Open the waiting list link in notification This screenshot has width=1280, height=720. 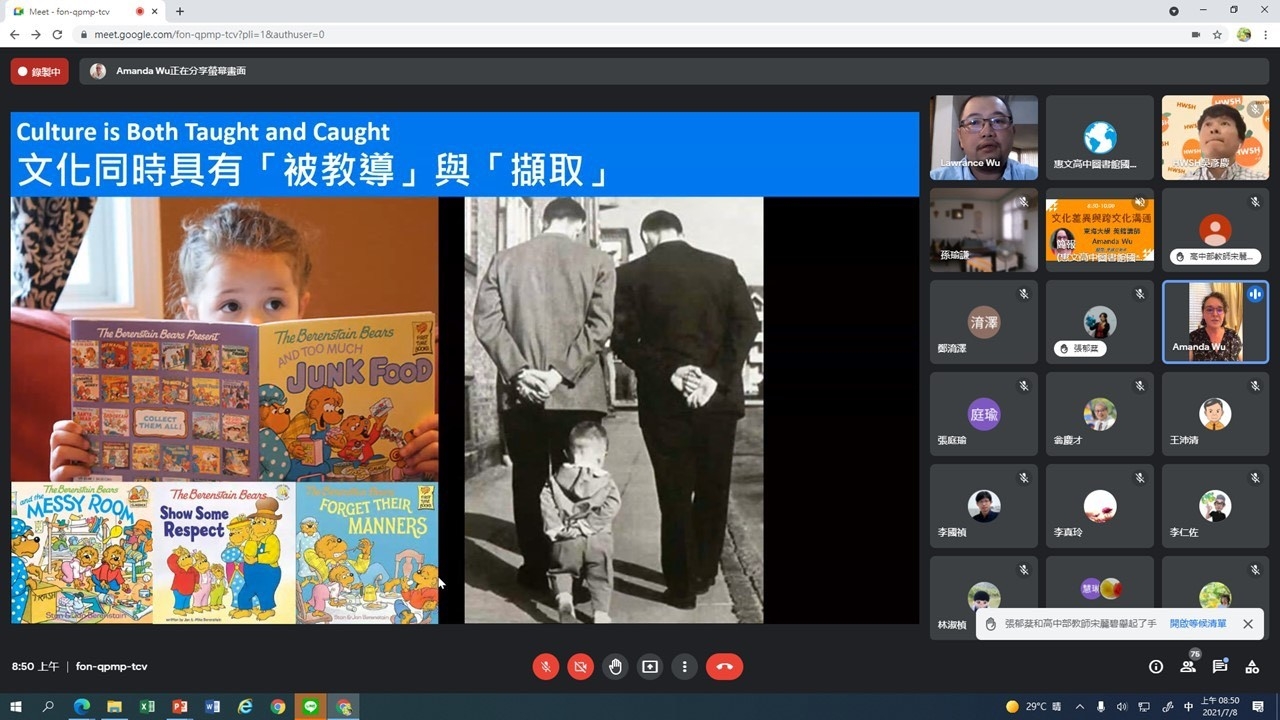tap(1198, 624)
